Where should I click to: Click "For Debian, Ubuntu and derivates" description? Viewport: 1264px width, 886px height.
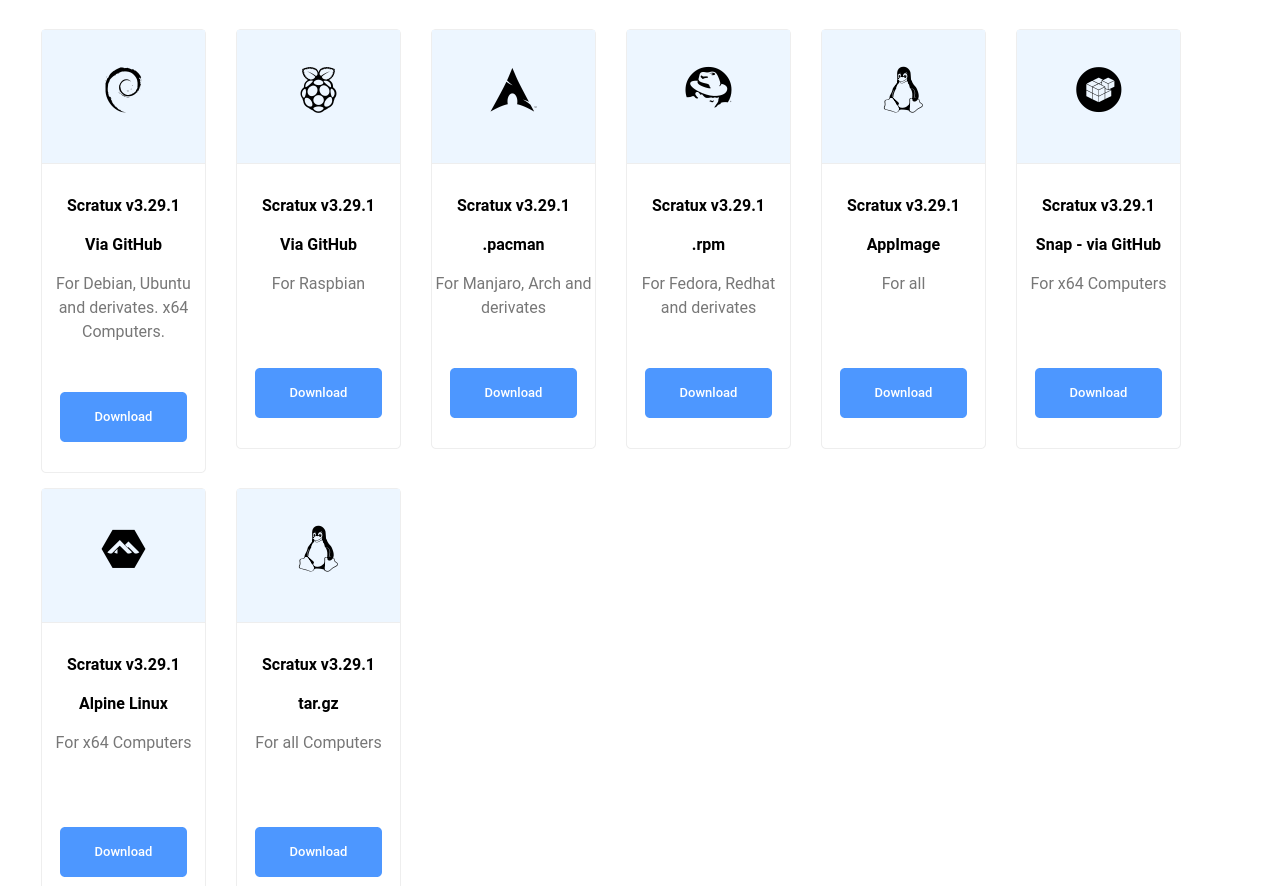pyautogui.click(x=123, y=307)
